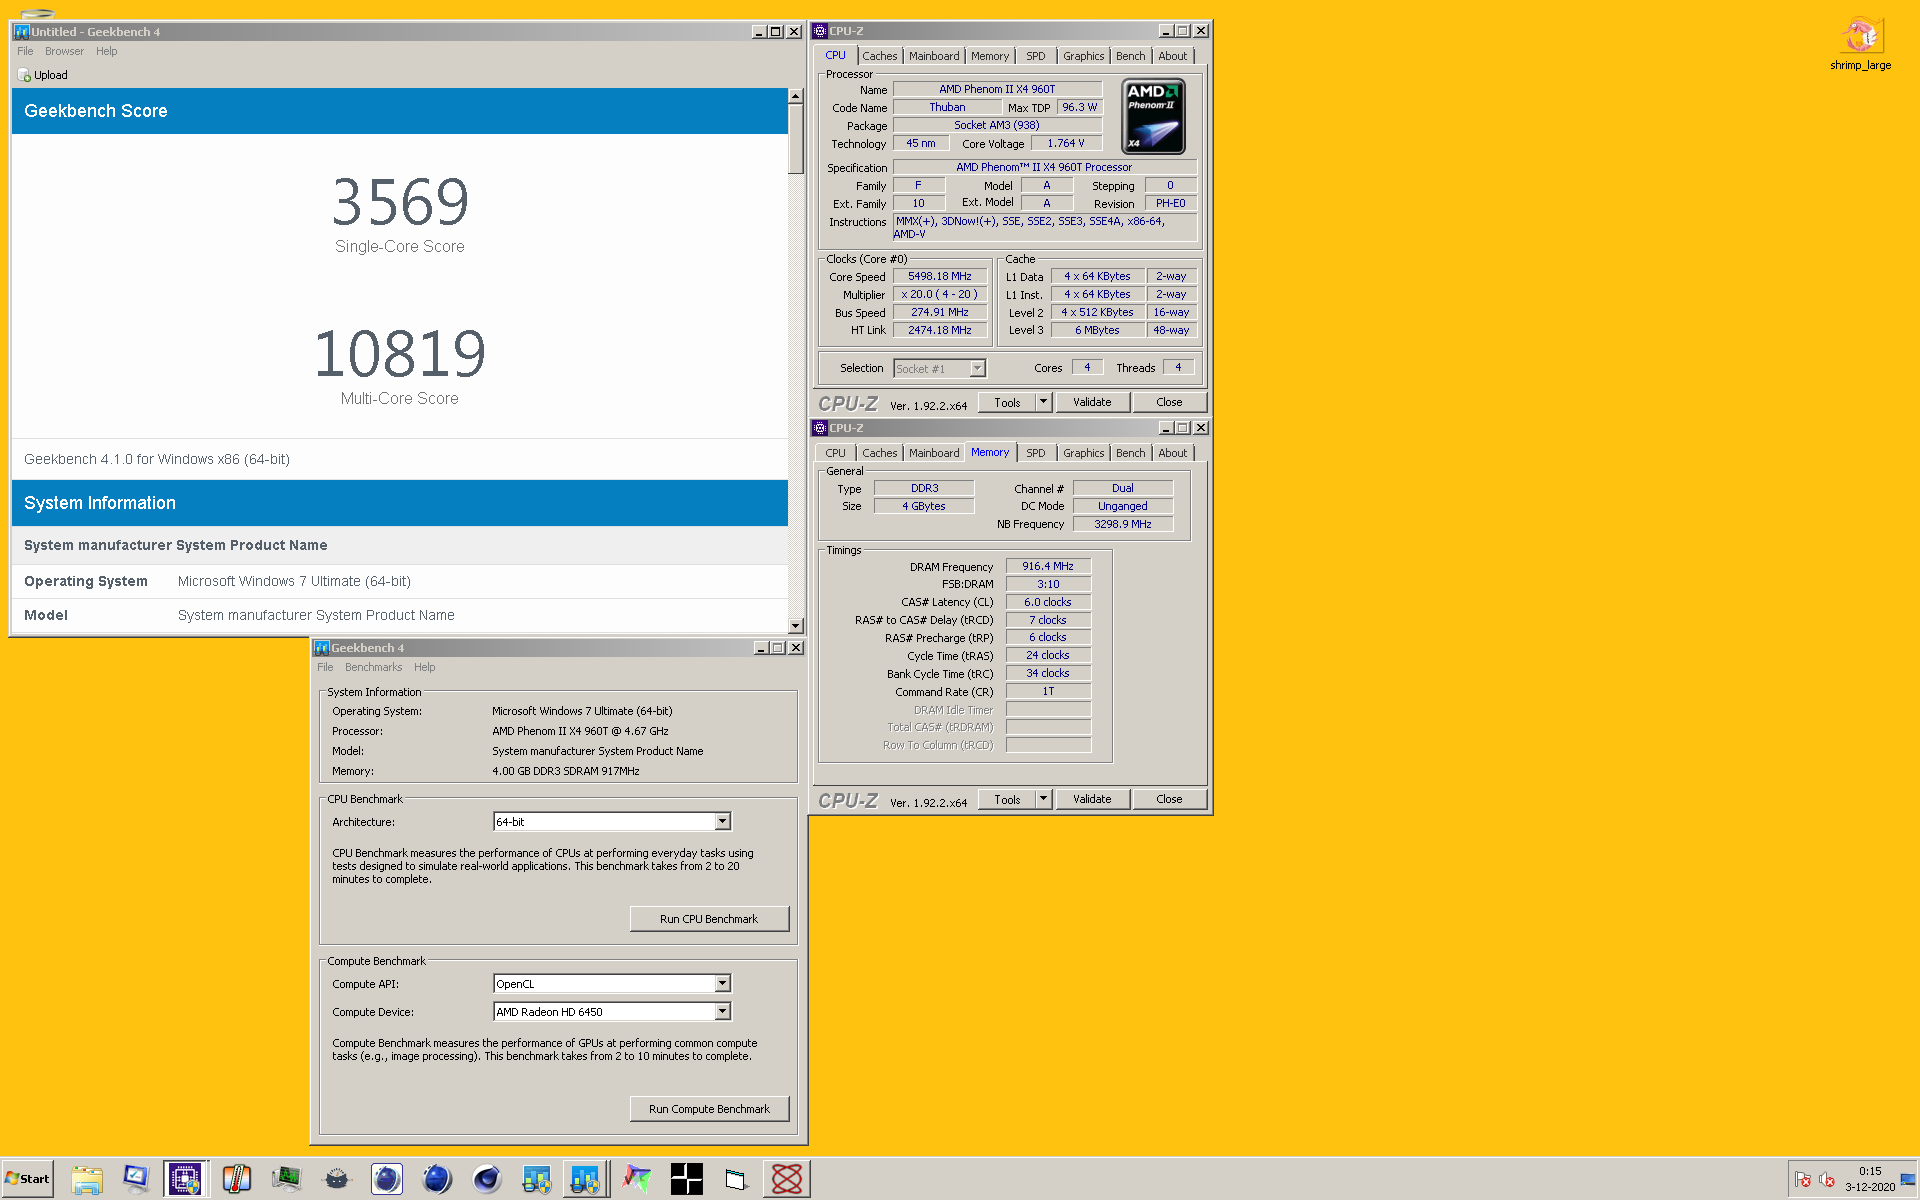
Task: Click Run Compute Benchmark button
Action: tap(709, 1109)
